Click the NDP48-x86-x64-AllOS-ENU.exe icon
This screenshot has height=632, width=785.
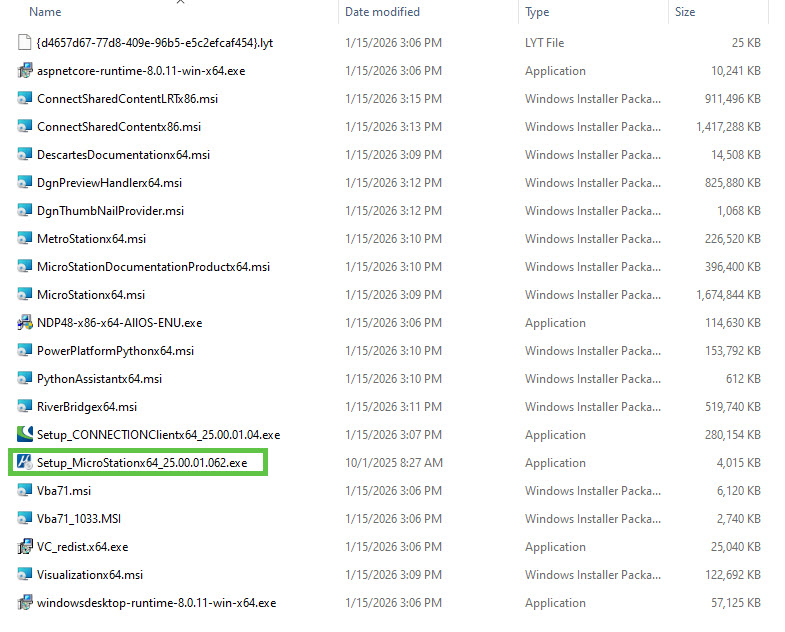pos(25,323)
